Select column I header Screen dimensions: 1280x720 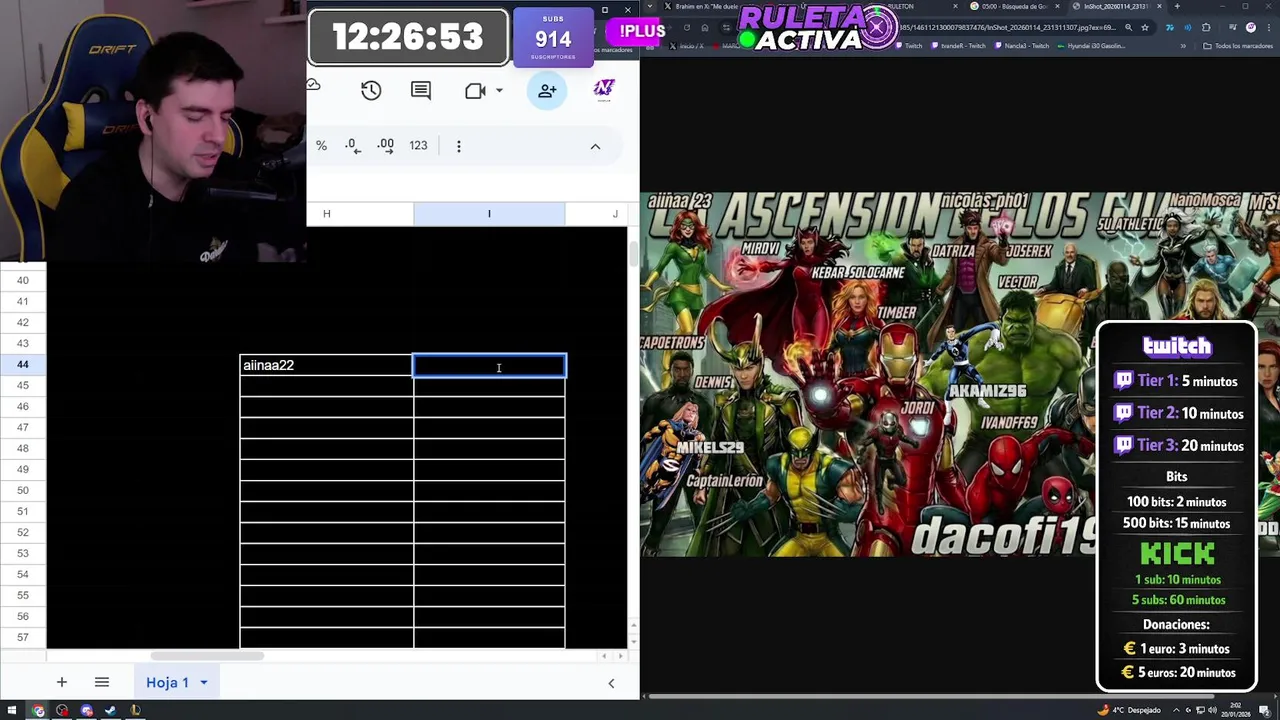[489, 214]
